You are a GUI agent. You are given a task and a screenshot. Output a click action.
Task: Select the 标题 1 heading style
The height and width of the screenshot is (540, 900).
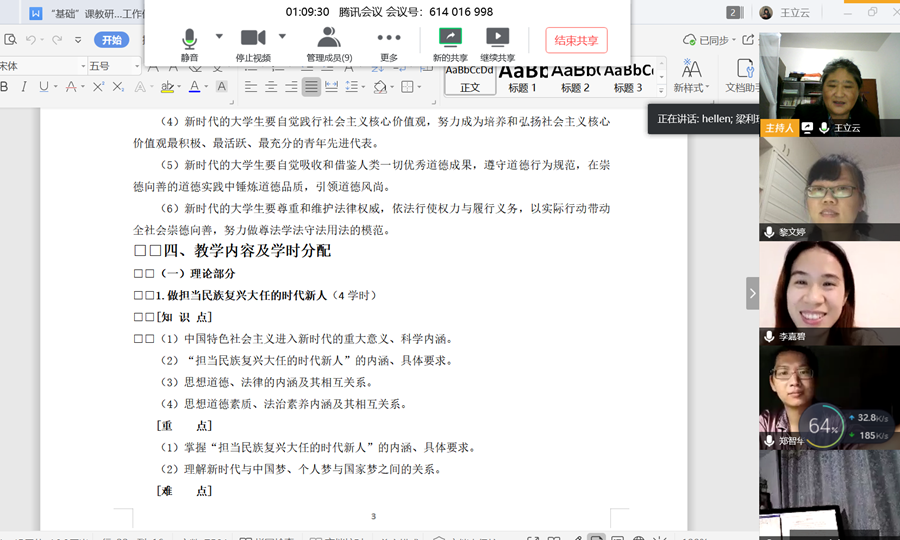click(522, 77)
